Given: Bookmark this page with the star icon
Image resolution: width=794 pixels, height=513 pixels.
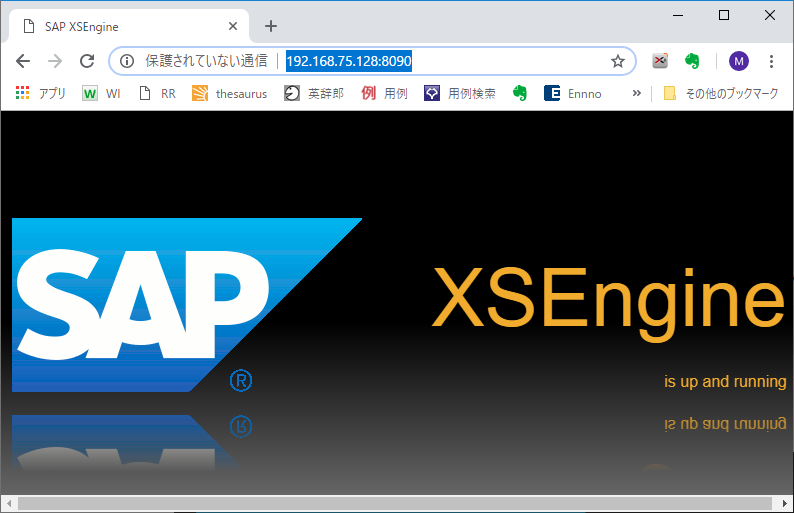Looking at the screenshot, I should click(x=618, y=61).
